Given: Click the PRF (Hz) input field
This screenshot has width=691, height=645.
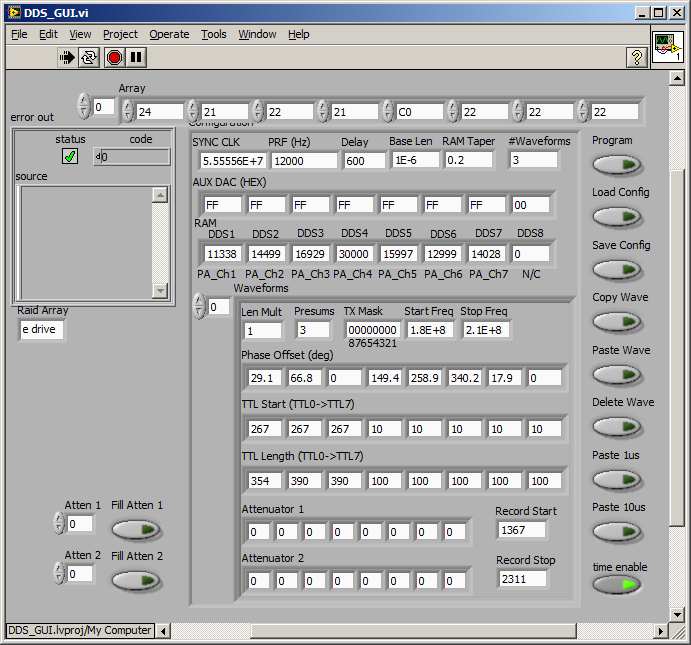Looking at the screenshot, I should [x=302, y=160].
